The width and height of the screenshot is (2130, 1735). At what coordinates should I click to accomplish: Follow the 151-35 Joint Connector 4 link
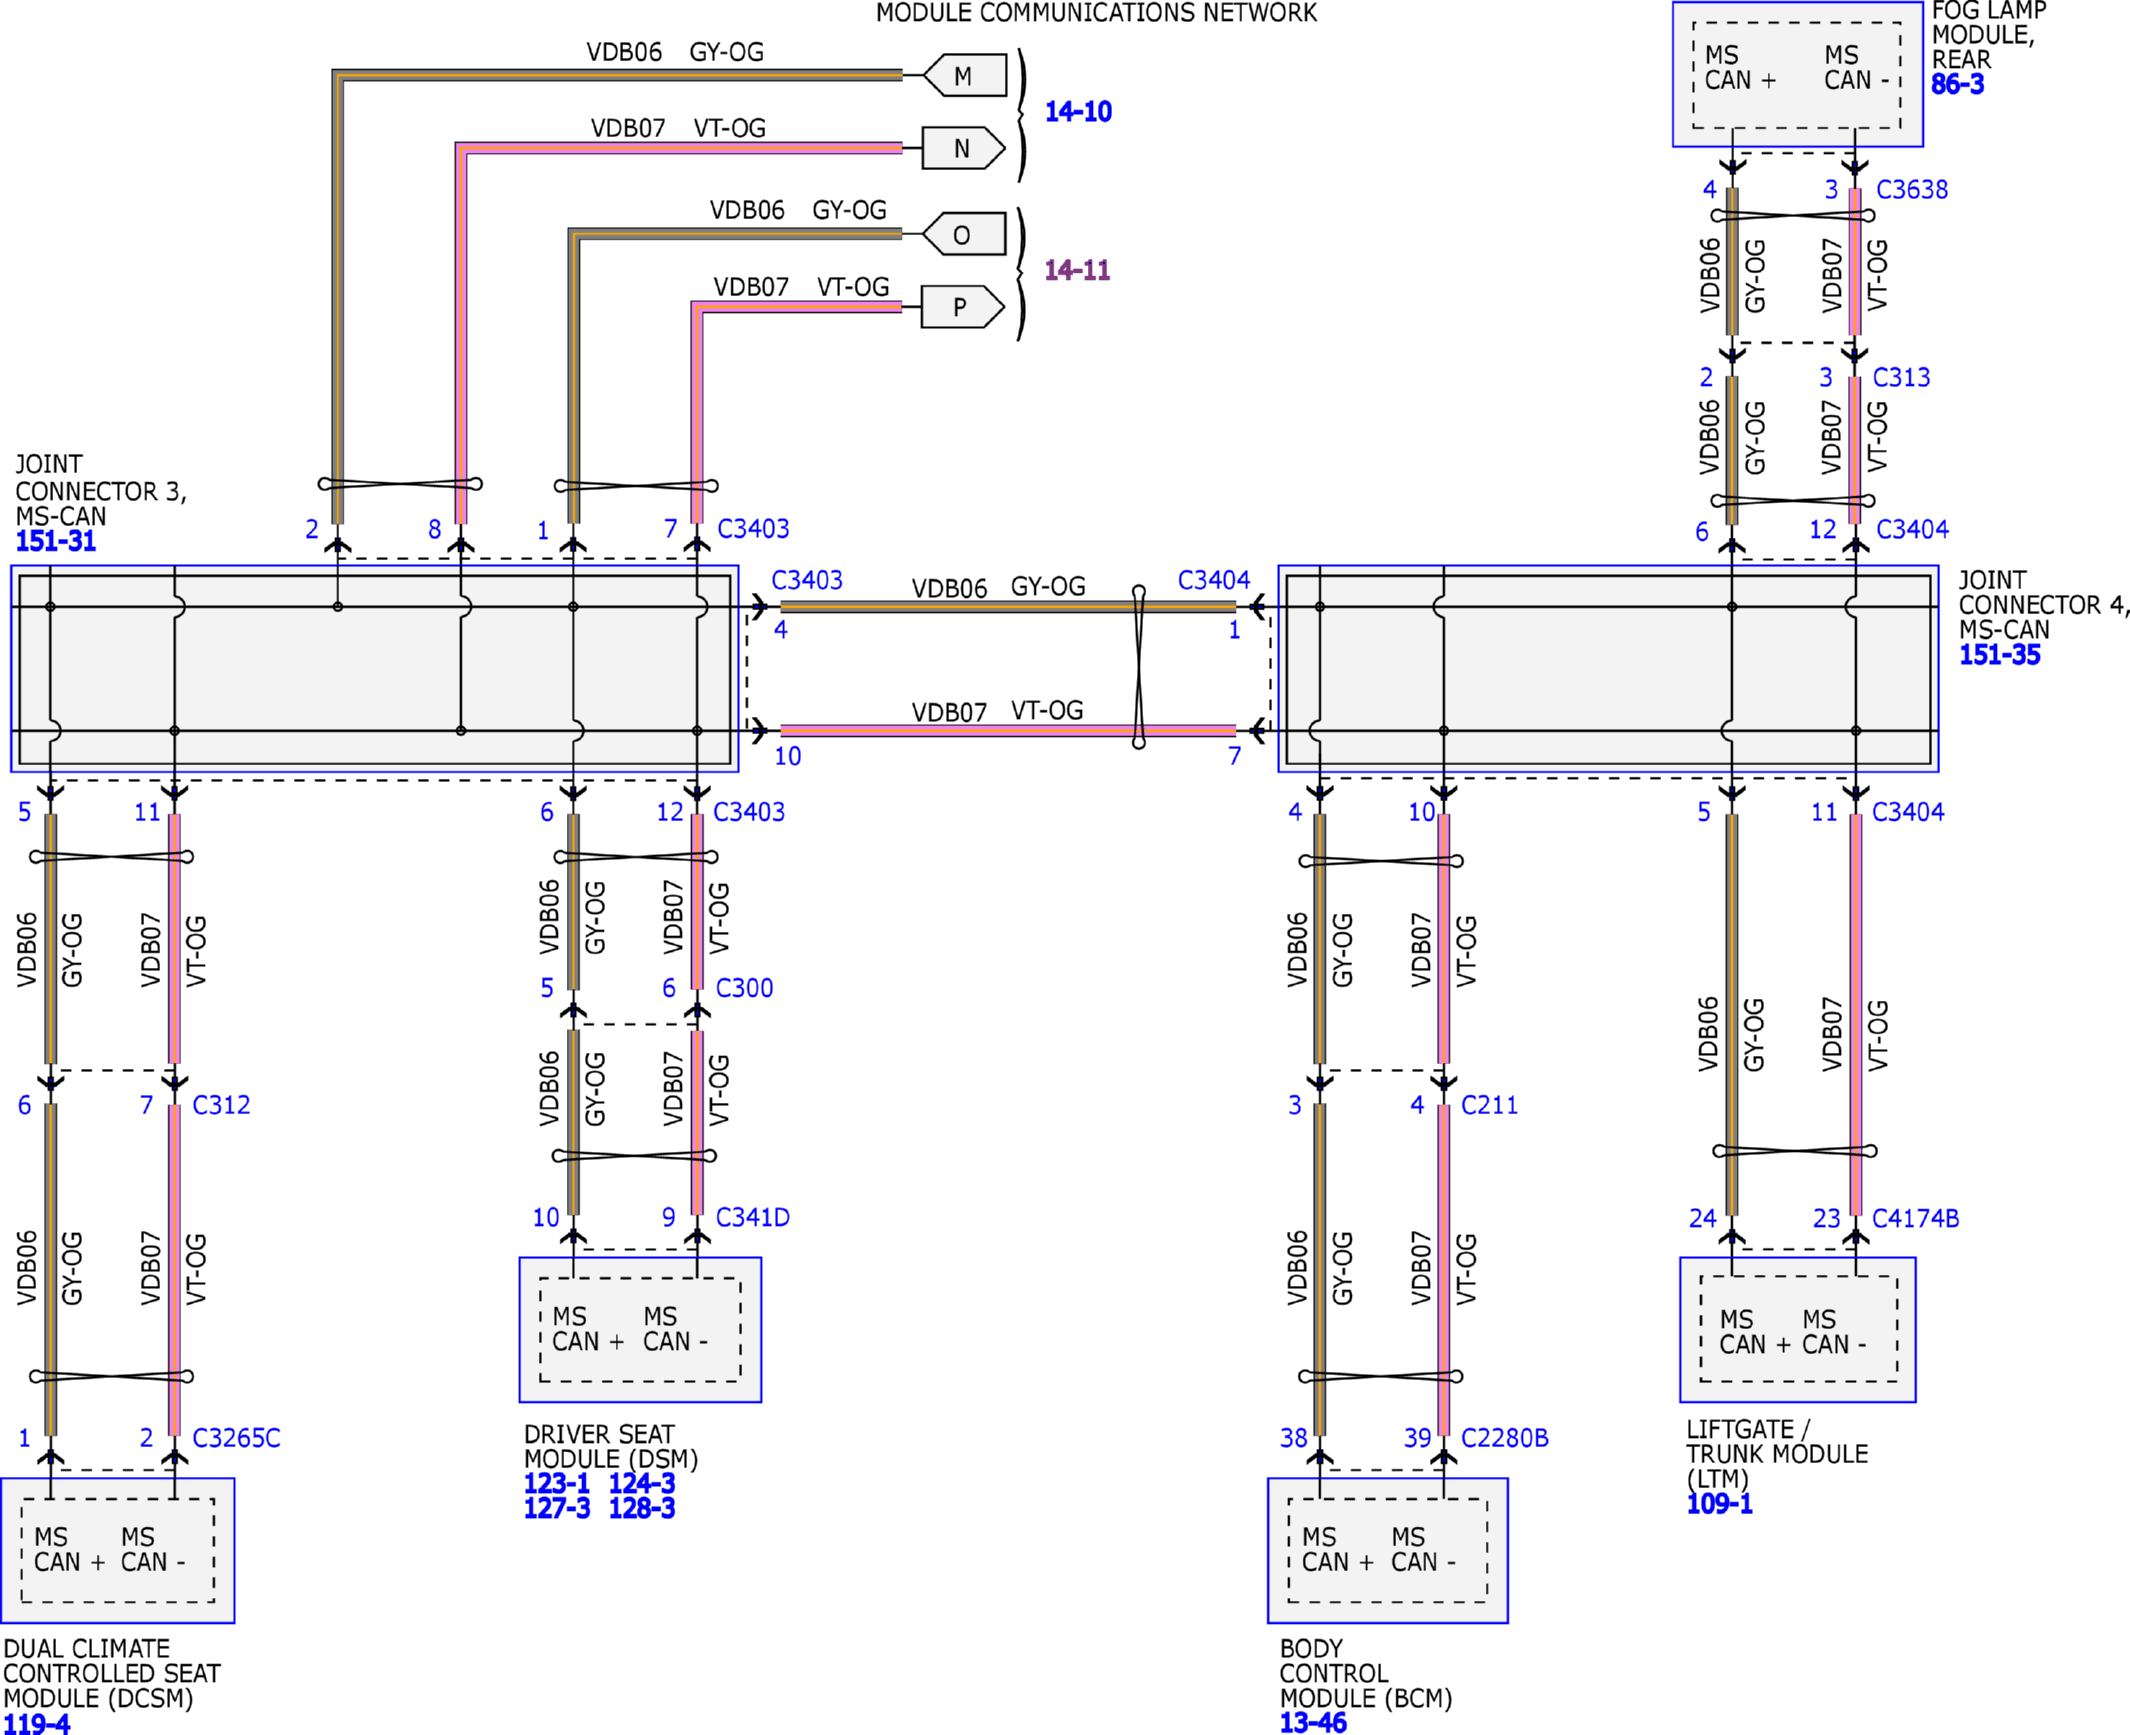pyautogui.click(x=1999, y=655)
